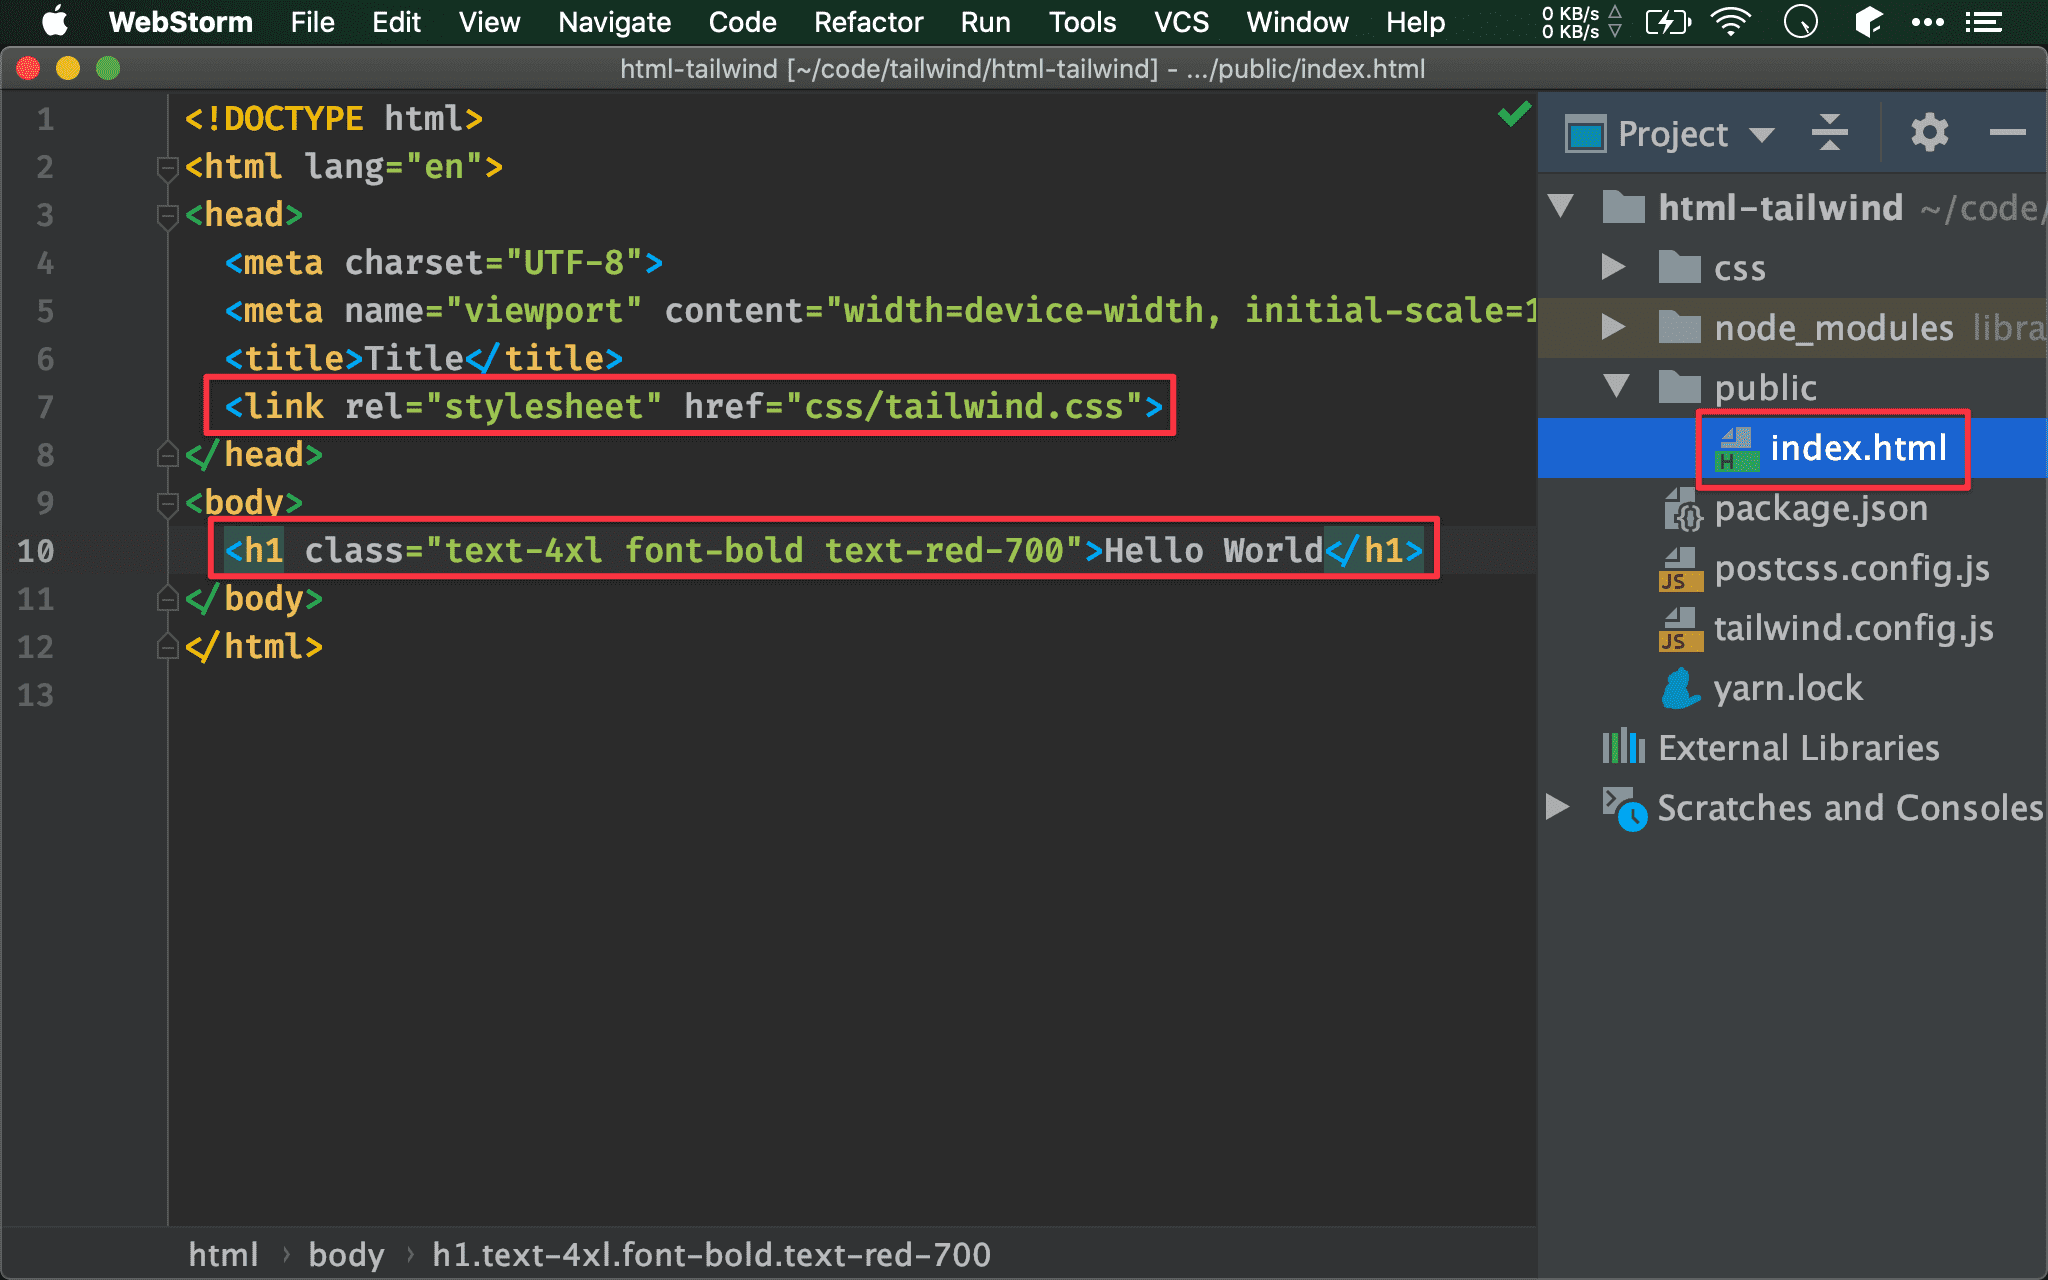Open the Run menu
Viewport: 2048px width, 1280px height.
[985, 21]
